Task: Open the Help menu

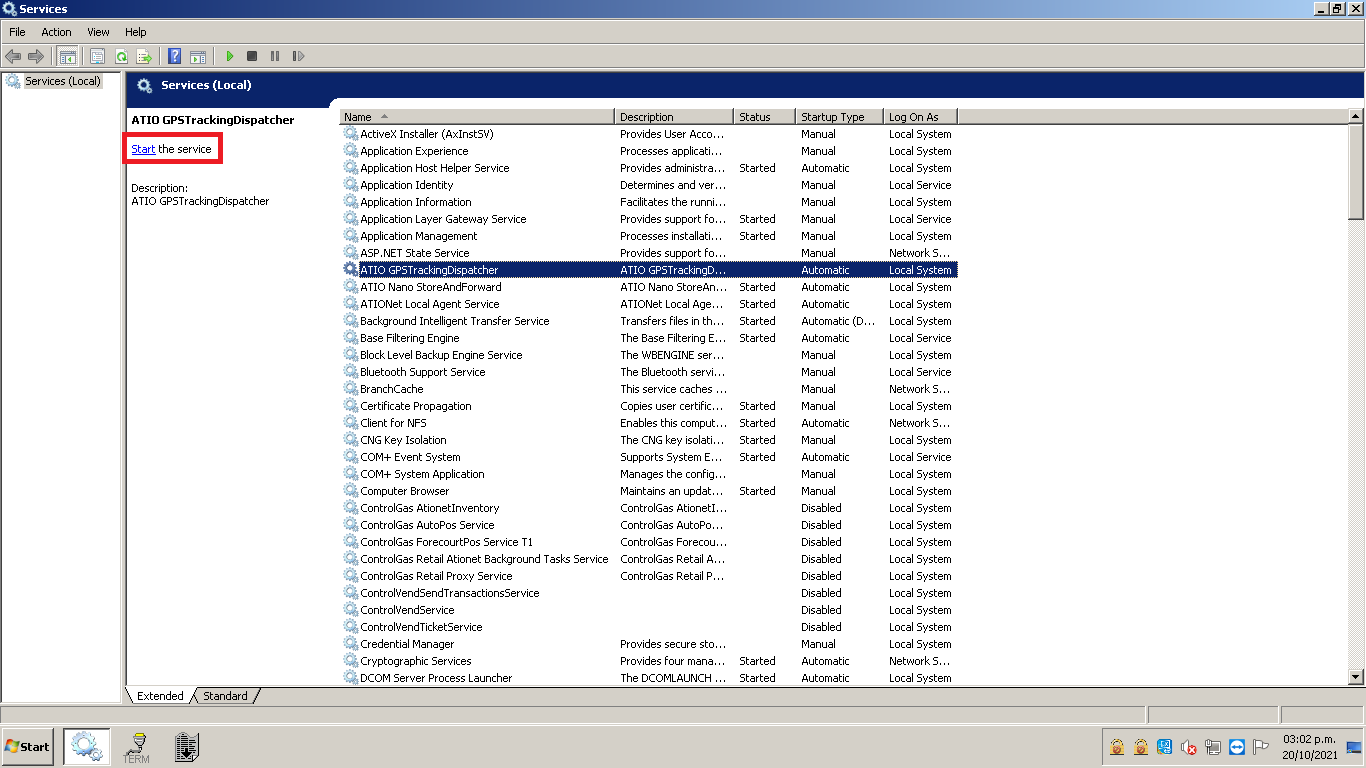Action: pos(136,32)
